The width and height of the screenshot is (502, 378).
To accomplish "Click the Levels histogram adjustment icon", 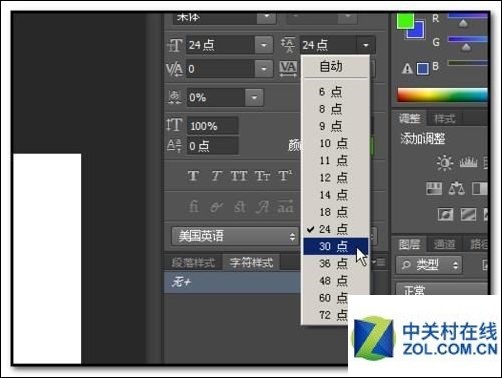I will [x=468, y=163].
